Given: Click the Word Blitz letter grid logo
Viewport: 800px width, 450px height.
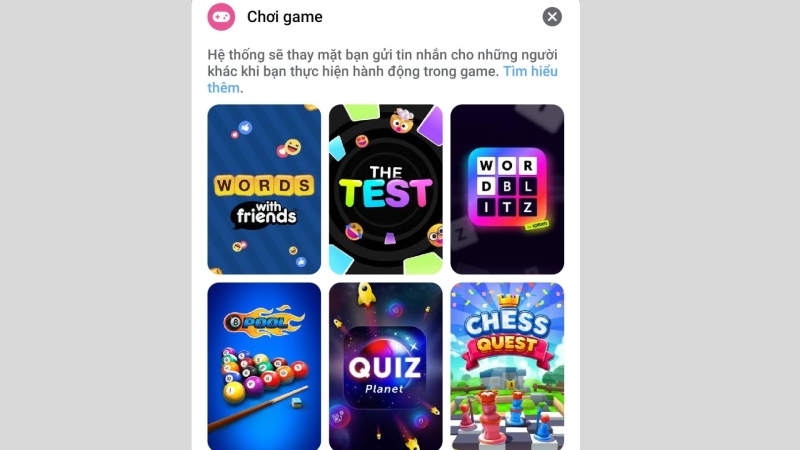Looking at the screenshot, I should coord(507,186).
